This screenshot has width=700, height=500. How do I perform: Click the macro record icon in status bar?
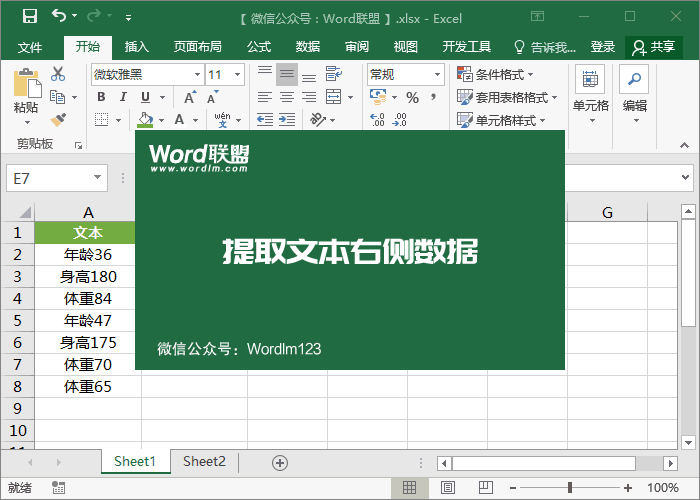tap(58, 488)
